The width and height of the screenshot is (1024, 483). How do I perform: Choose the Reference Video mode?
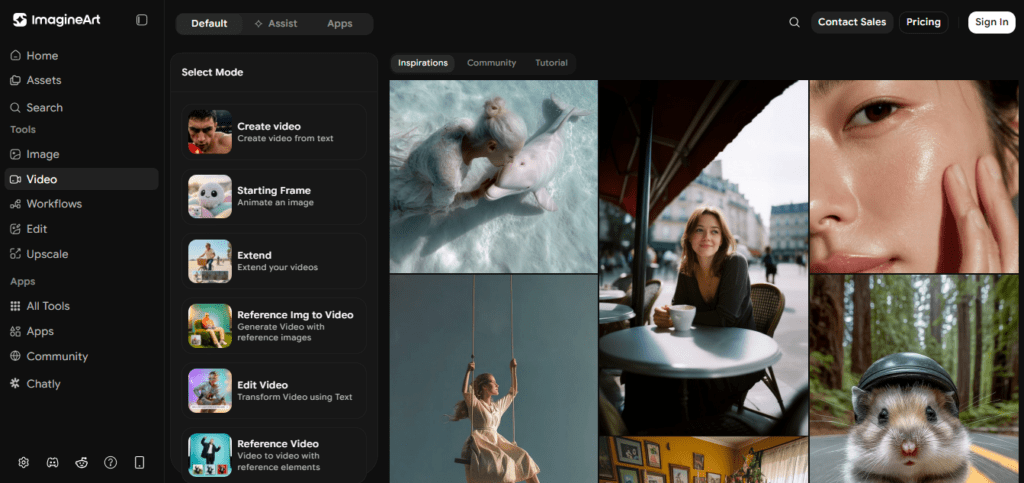274,455
